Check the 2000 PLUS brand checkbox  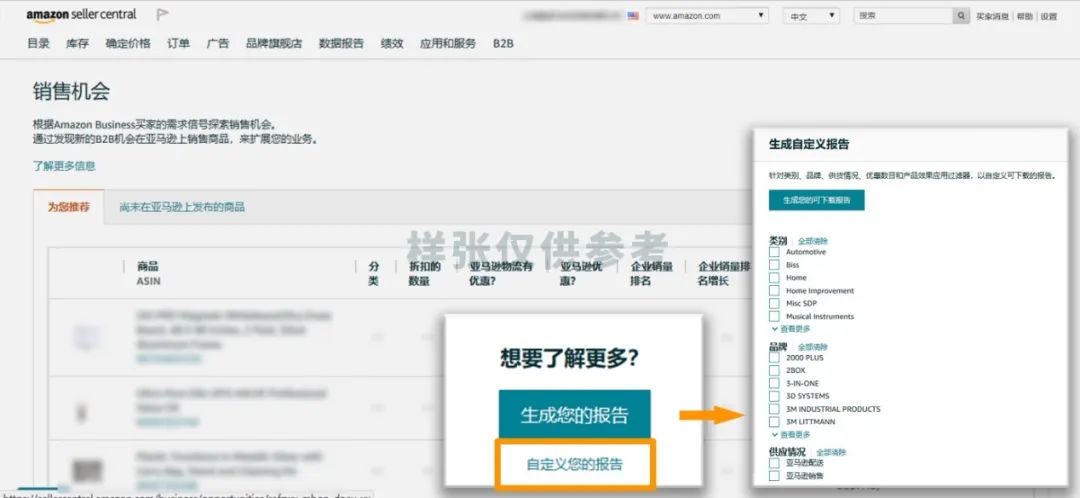(x=774, y=357)
